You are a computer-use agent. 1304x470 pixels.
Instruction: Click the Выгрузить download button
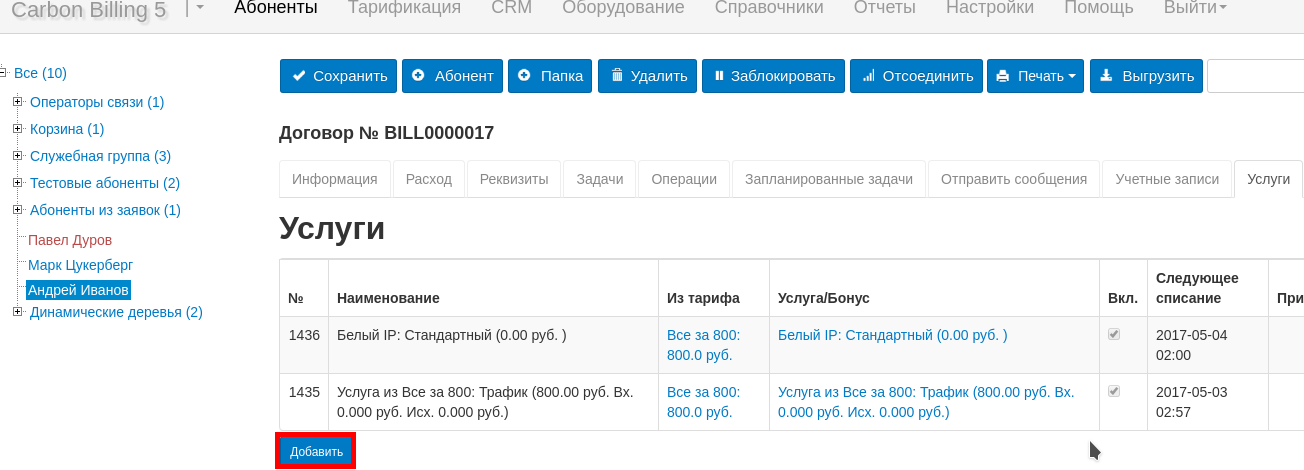point(1145,76)
